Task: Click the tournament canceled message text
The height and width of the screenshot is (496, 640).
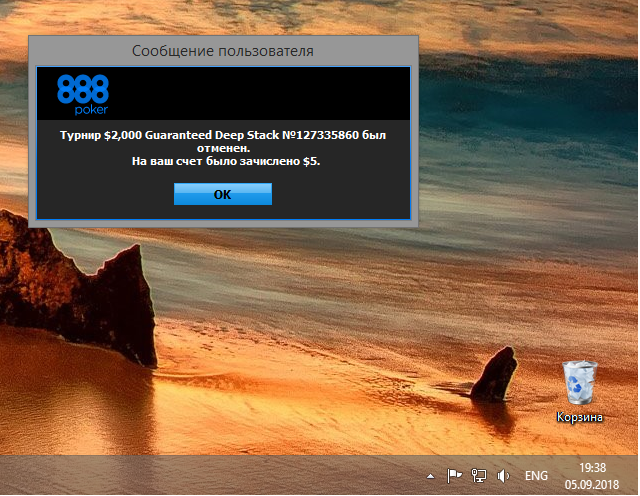Action: 223,141
